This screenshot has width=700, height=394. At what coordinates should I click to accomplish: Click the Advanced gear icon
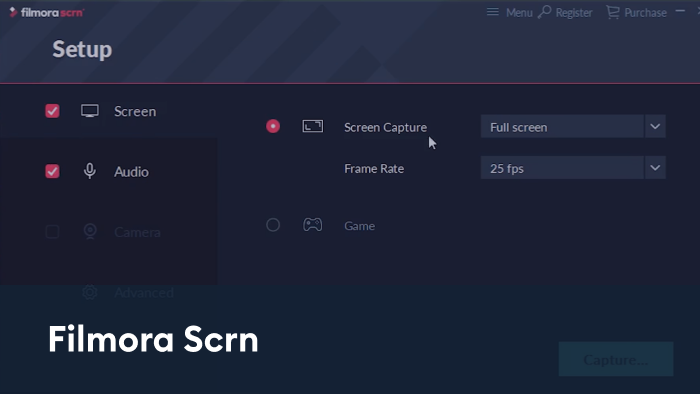tap(90, 292)
